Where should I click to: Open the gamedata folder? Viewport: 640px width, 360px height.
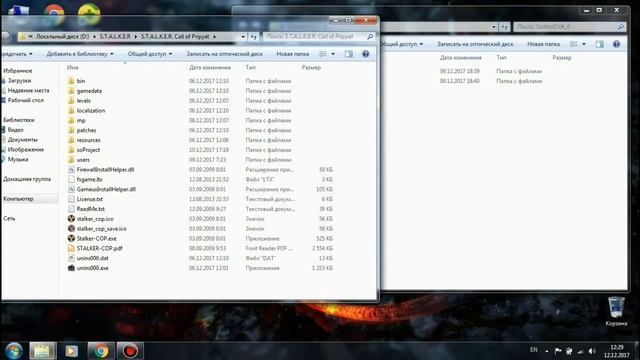click(89, 91)
